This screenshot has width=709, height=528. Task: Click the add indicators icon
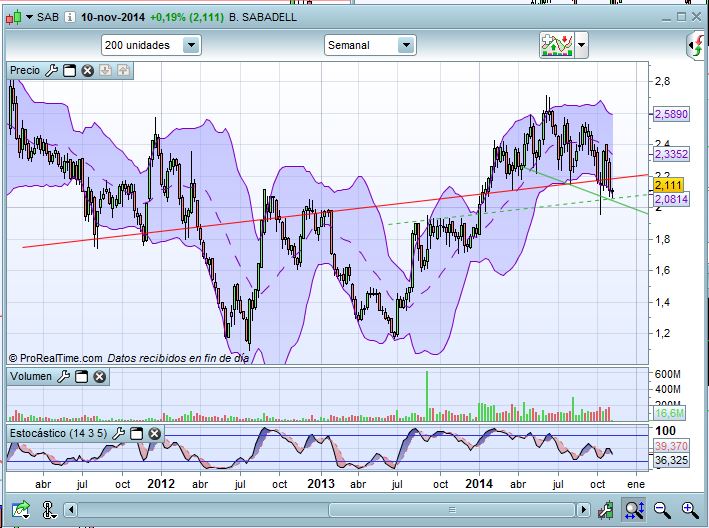tap(558, 45)
